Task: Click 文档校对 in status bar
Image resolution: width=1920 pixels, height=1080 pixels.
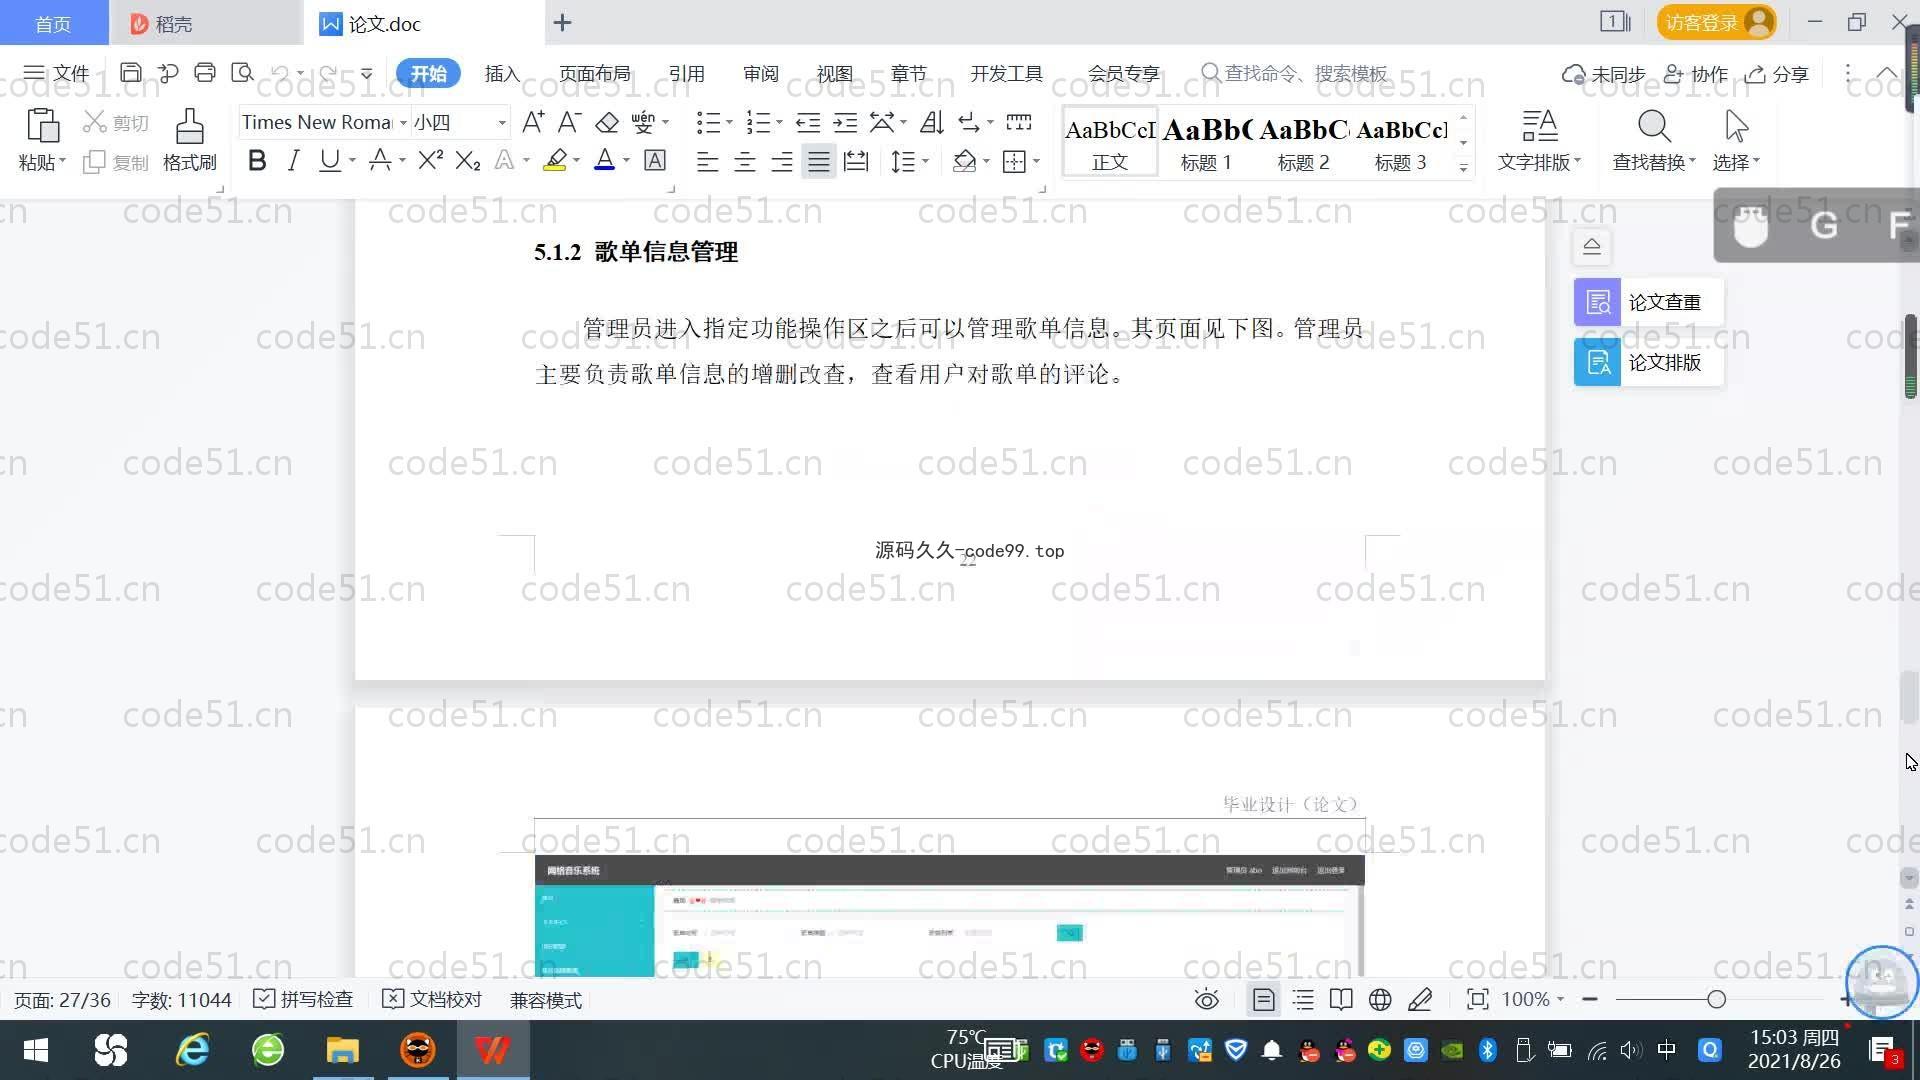Action: (x=432, y=1000)
